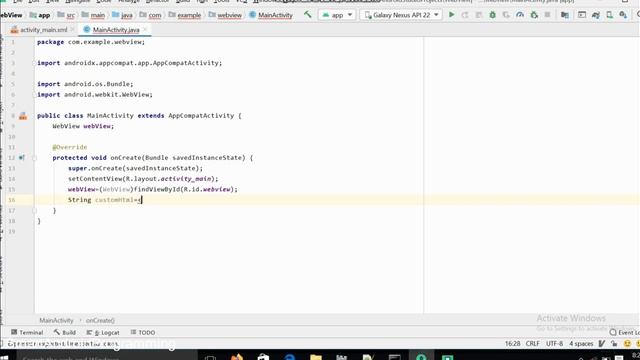640x360 pixels.
Task: Click the grayed Stop square icon
Action: coord(547,15)
